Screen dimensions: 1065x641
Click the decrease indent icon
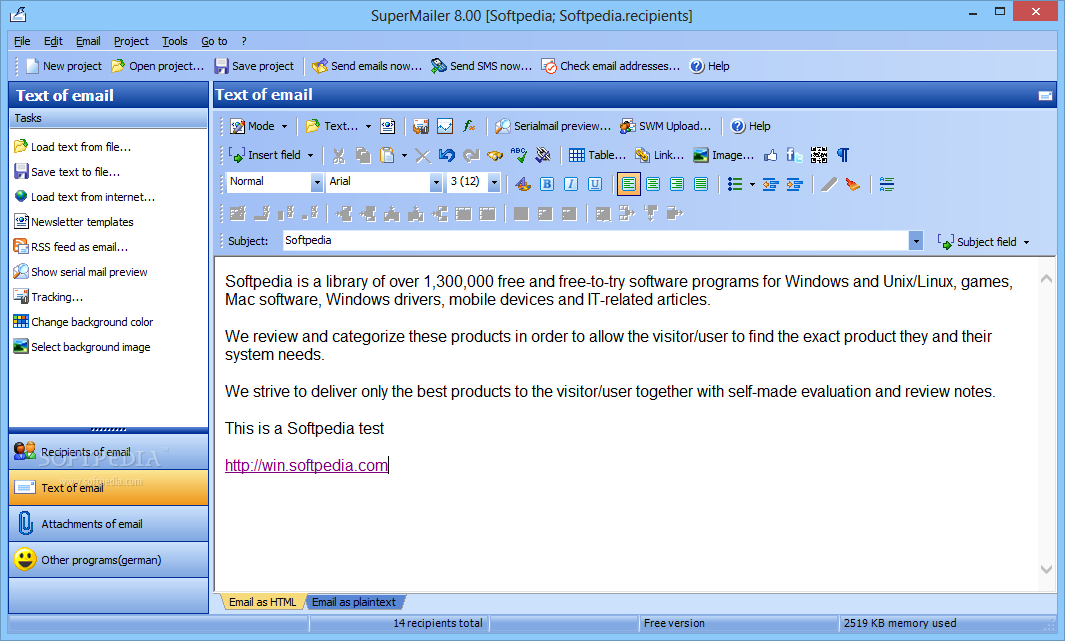(x=770, y=185)
